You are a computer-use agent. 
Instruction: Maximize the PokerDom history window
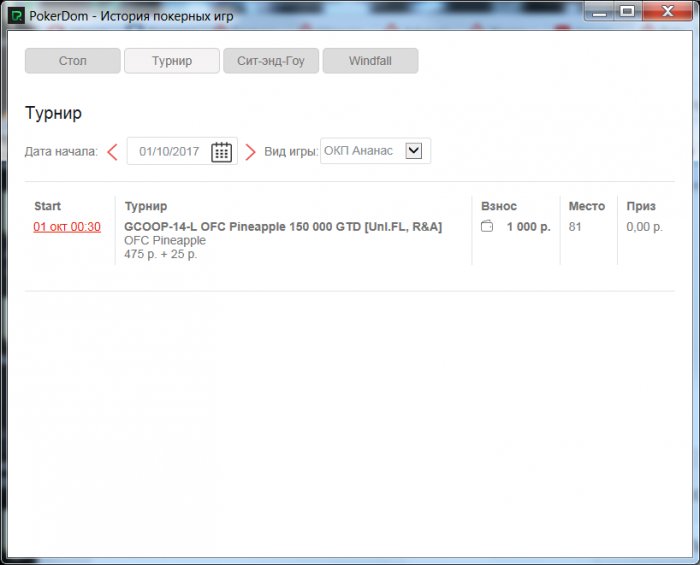[x=627, y=11]
